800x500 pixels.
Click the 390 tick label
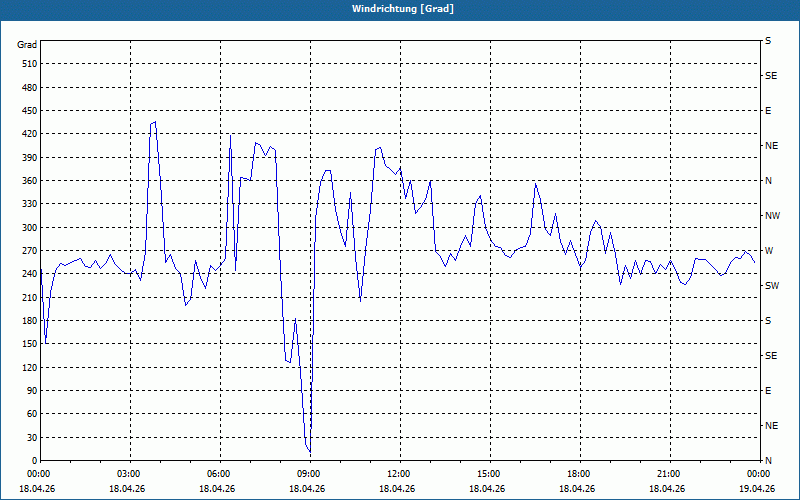coord(30,157)
